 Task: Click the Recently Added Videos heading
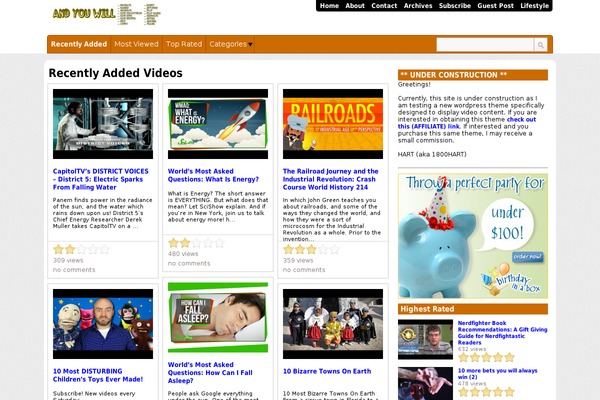116,73
